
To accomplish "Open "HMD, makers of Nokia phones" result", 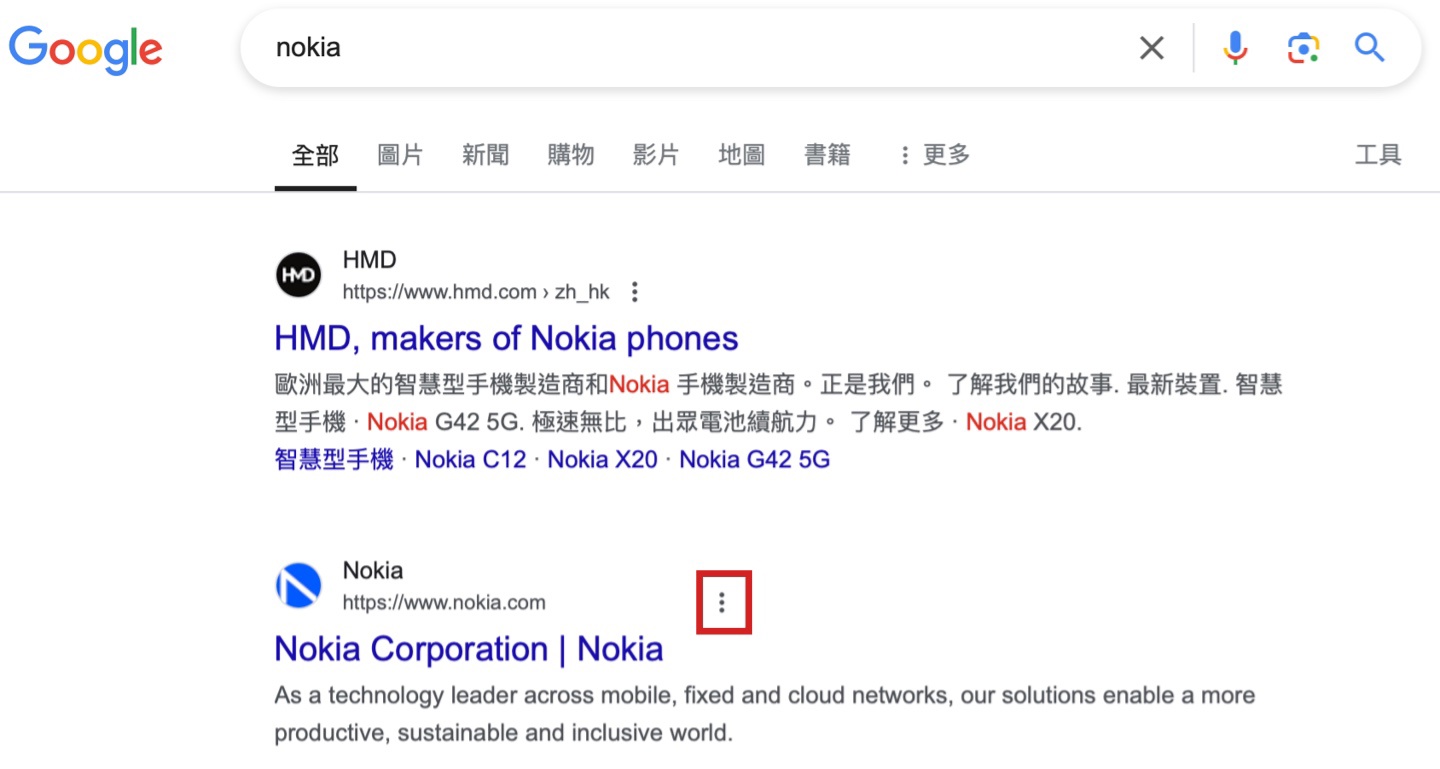I will (x=506, y=339).
